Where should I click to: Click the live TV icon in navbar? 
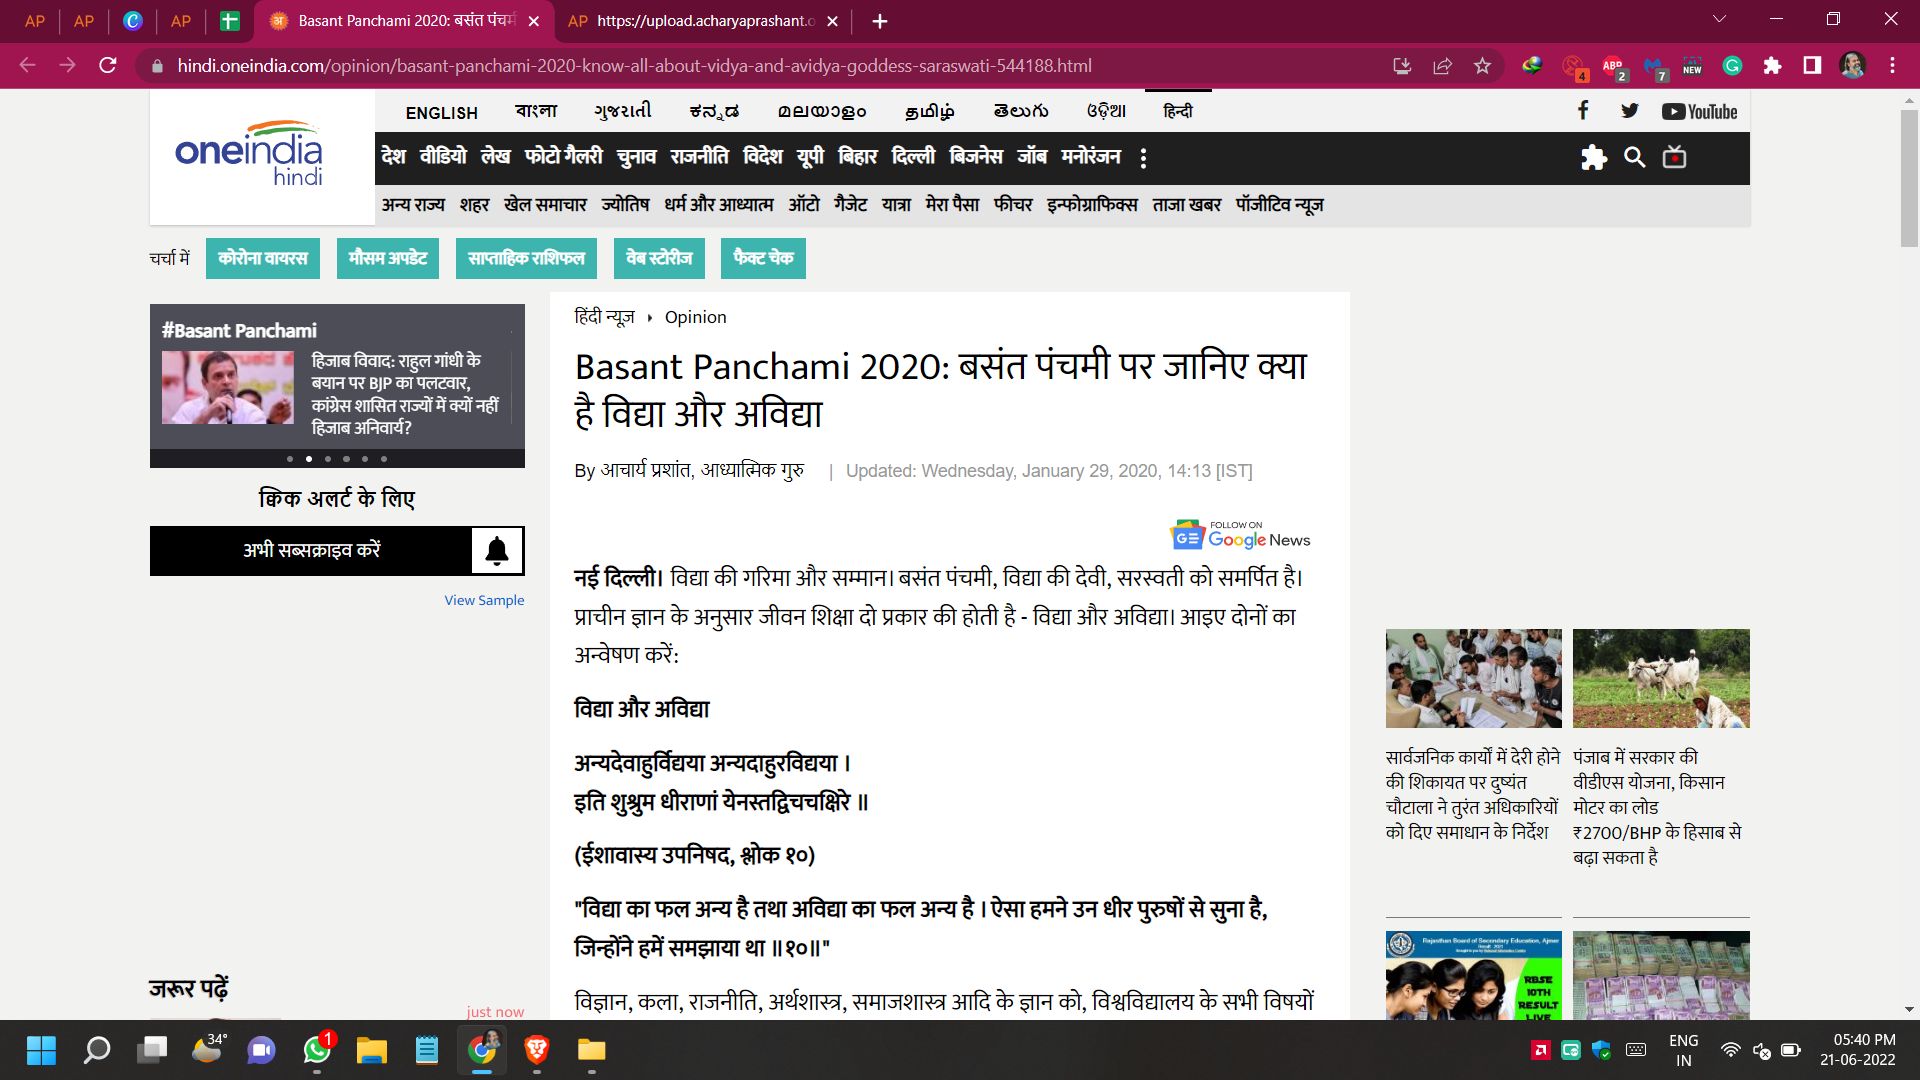[1674, 157]
